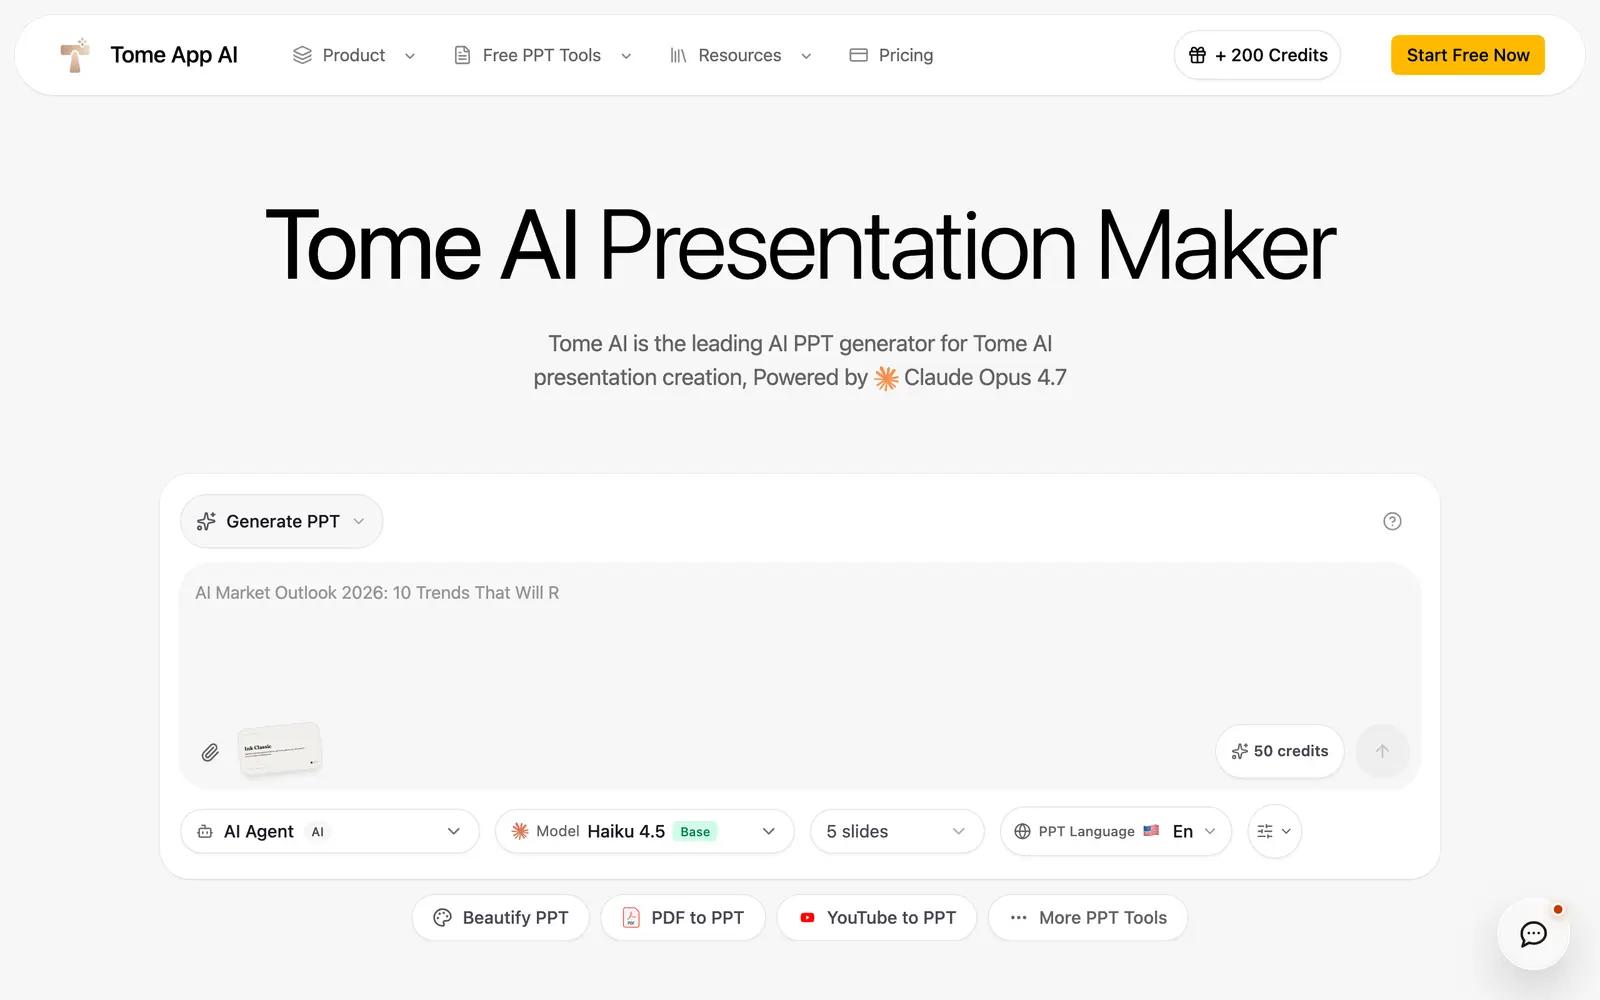Click Start Free Now button

1468,55
